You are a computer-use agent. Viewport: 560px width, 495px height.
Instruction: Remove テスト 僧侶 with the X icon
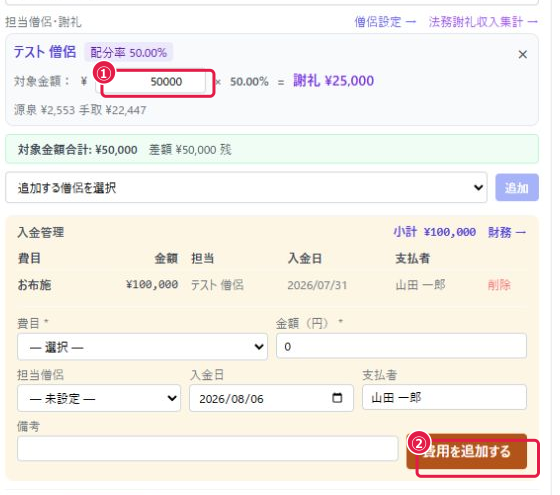(x=522, y=55)
